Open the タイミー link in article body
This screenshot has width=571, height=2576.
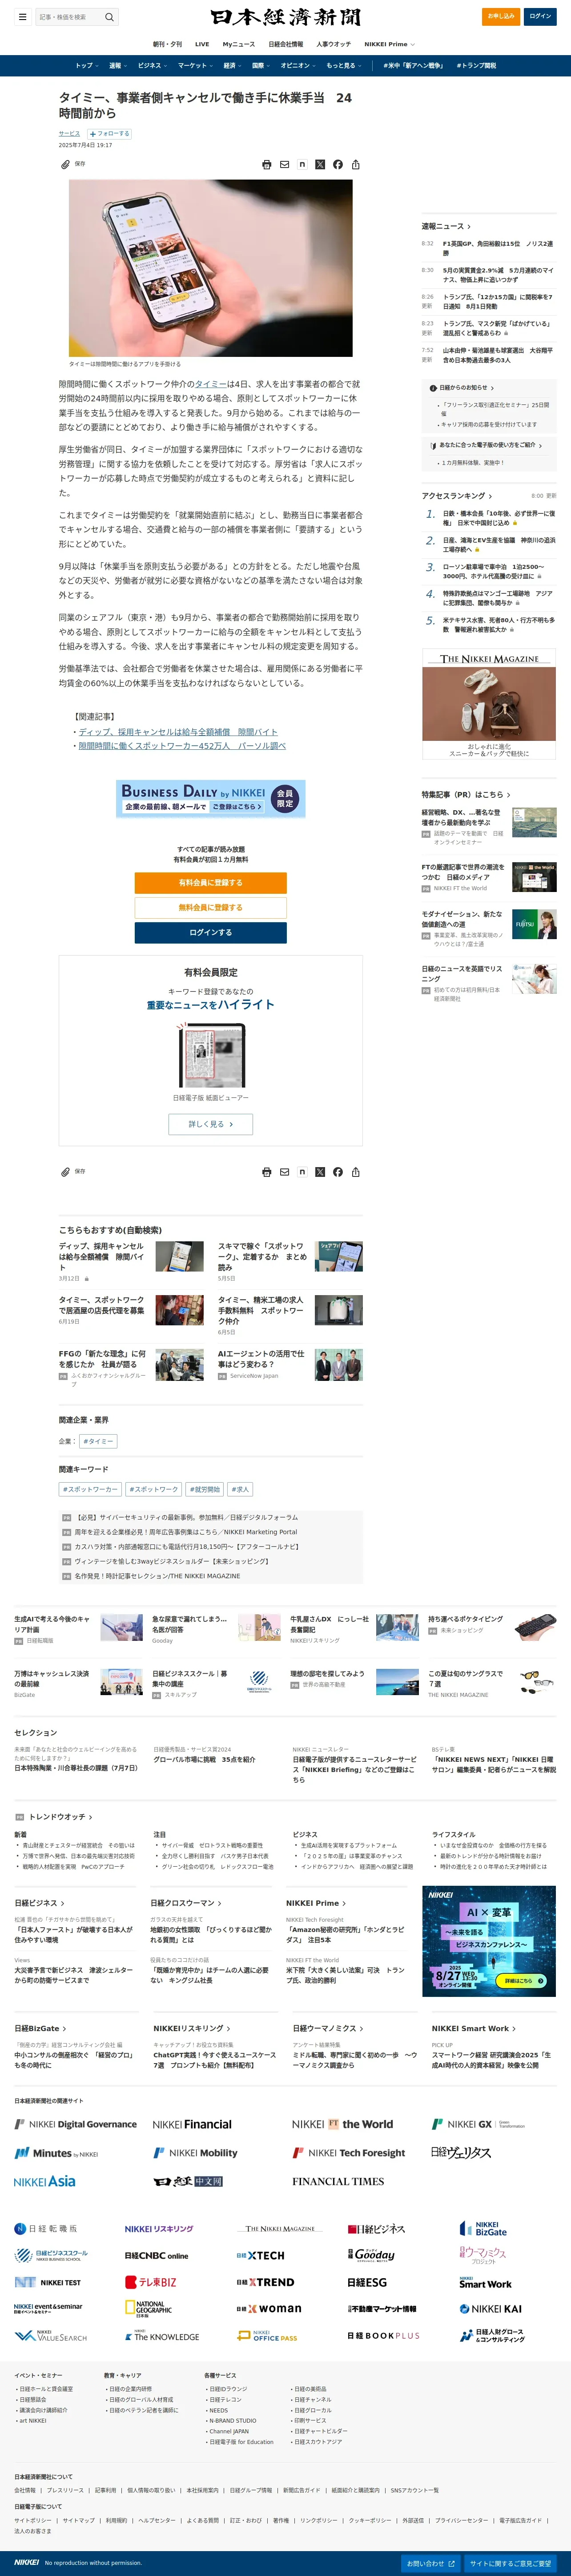(x=210, y=384)
